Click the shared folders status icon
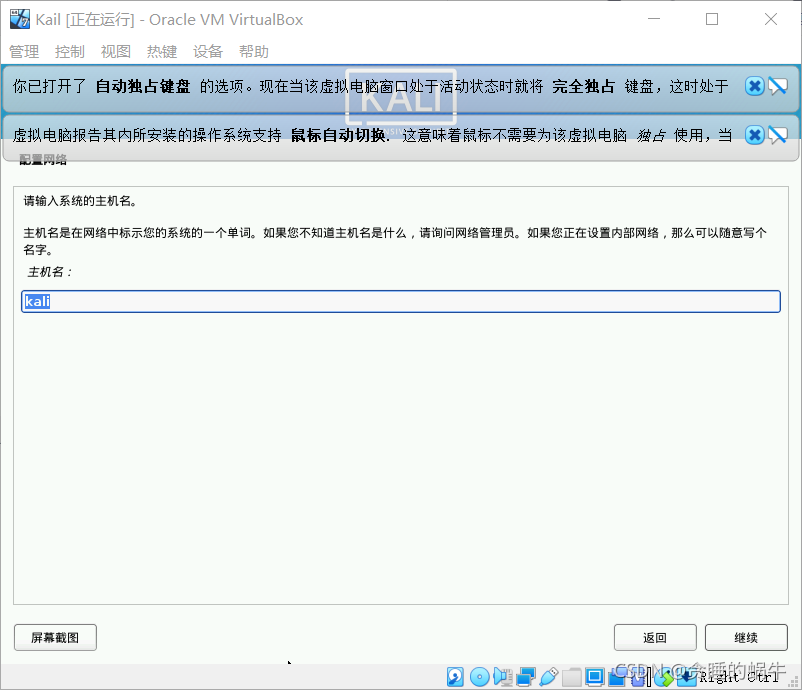 tap(572, 677)
